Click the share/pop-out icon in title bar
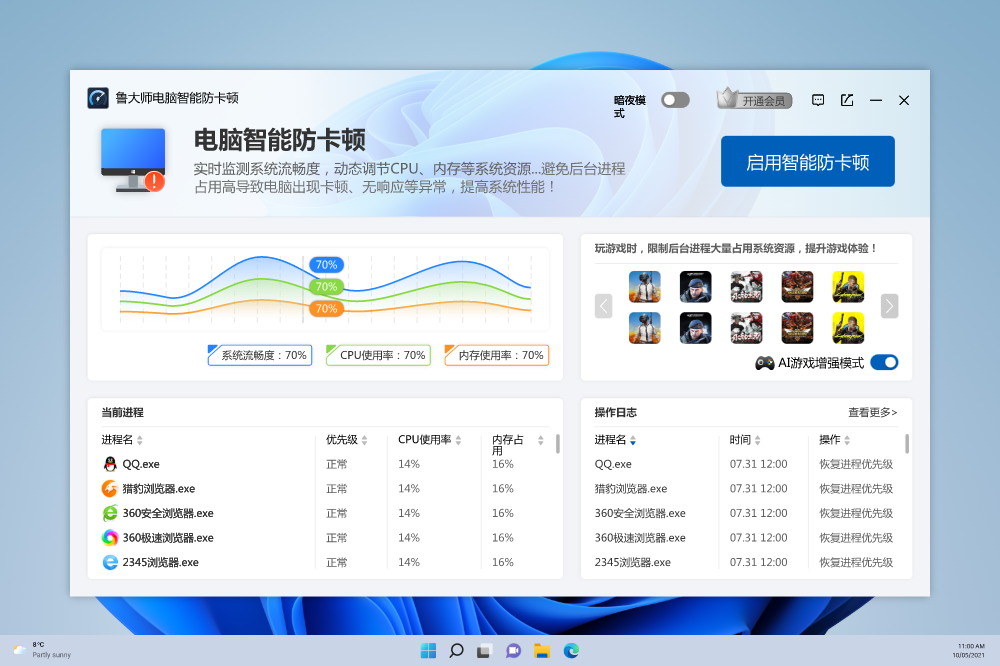The image size is (1000, 666). point(847,100)
